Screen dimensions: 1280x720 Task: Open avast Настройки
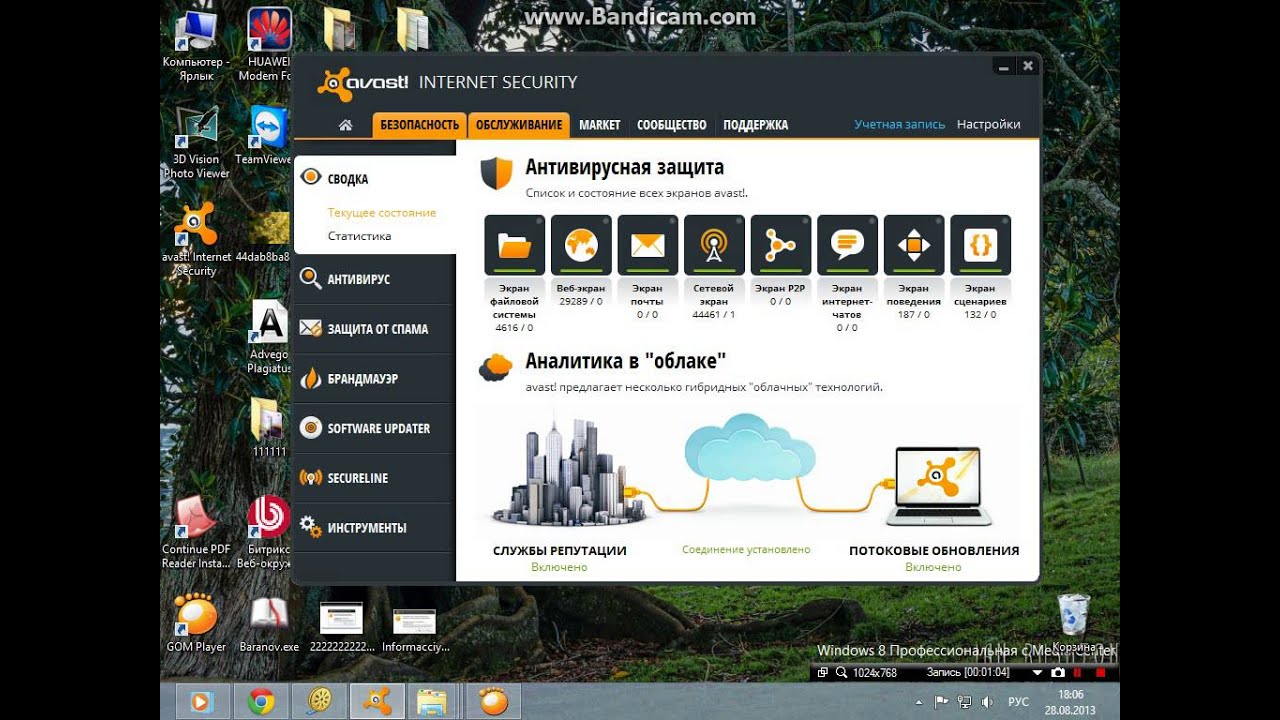tap(988, 125)
